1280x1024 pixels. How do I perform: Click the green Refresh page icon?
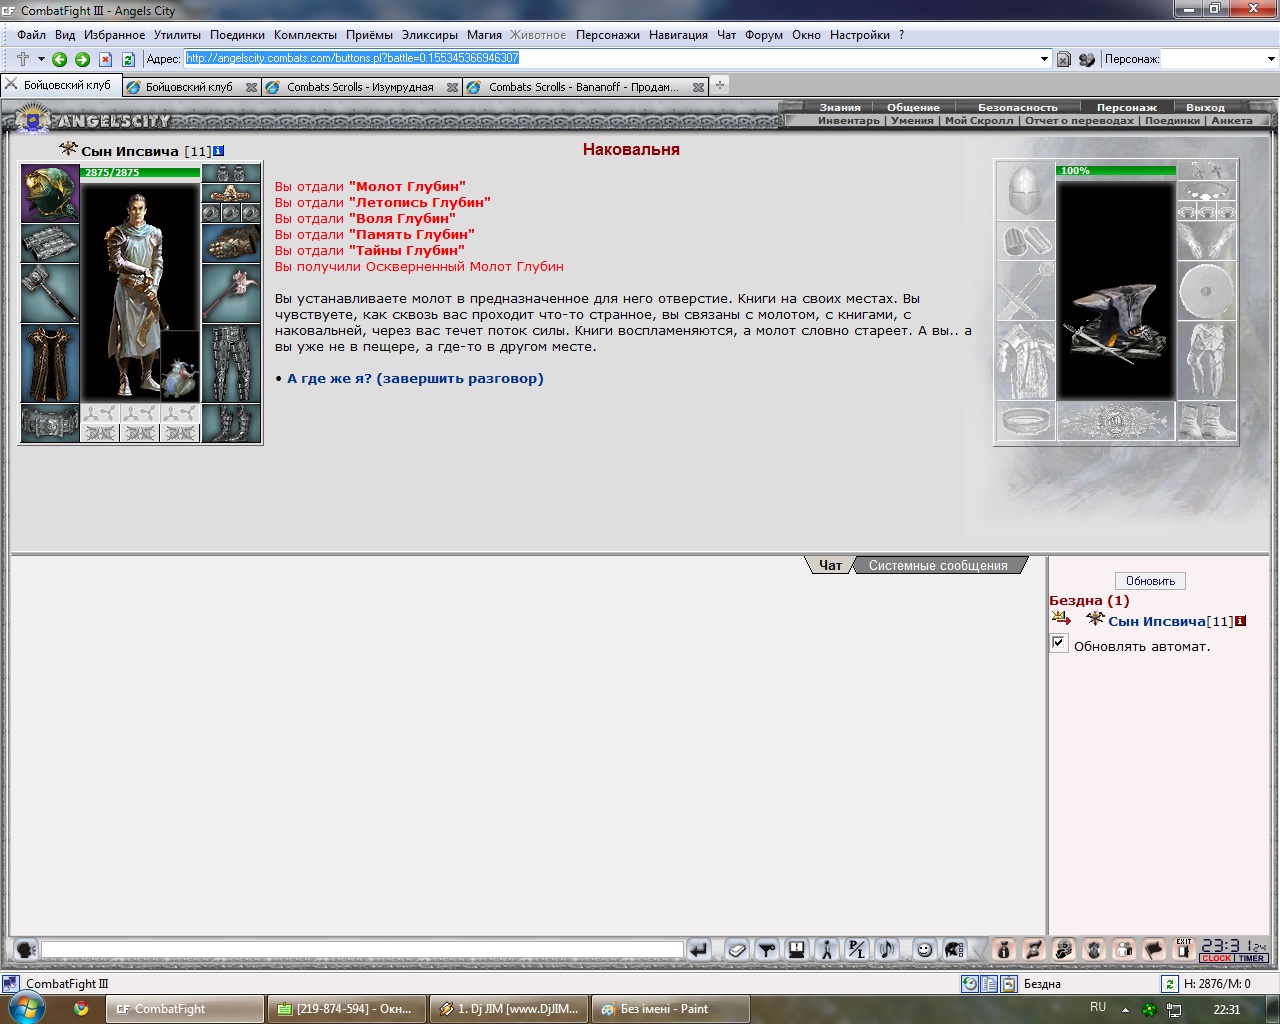[128, 59]
